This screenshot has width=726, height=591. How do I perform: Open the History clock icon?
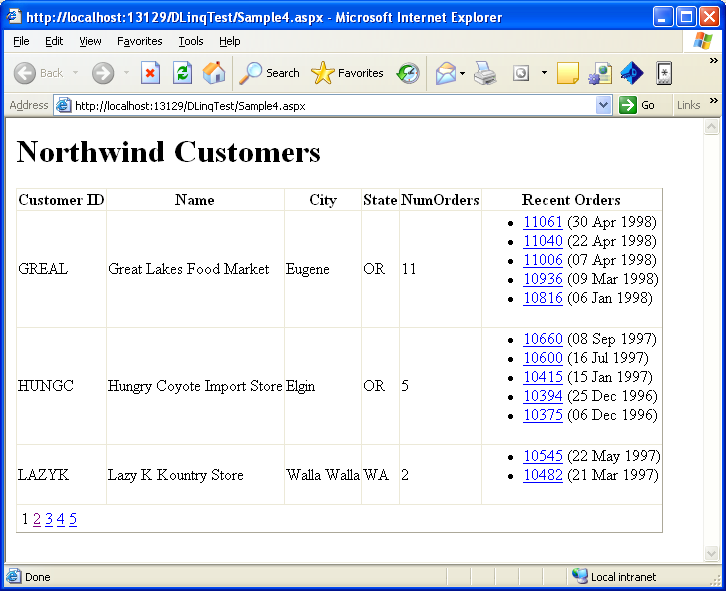408,73
